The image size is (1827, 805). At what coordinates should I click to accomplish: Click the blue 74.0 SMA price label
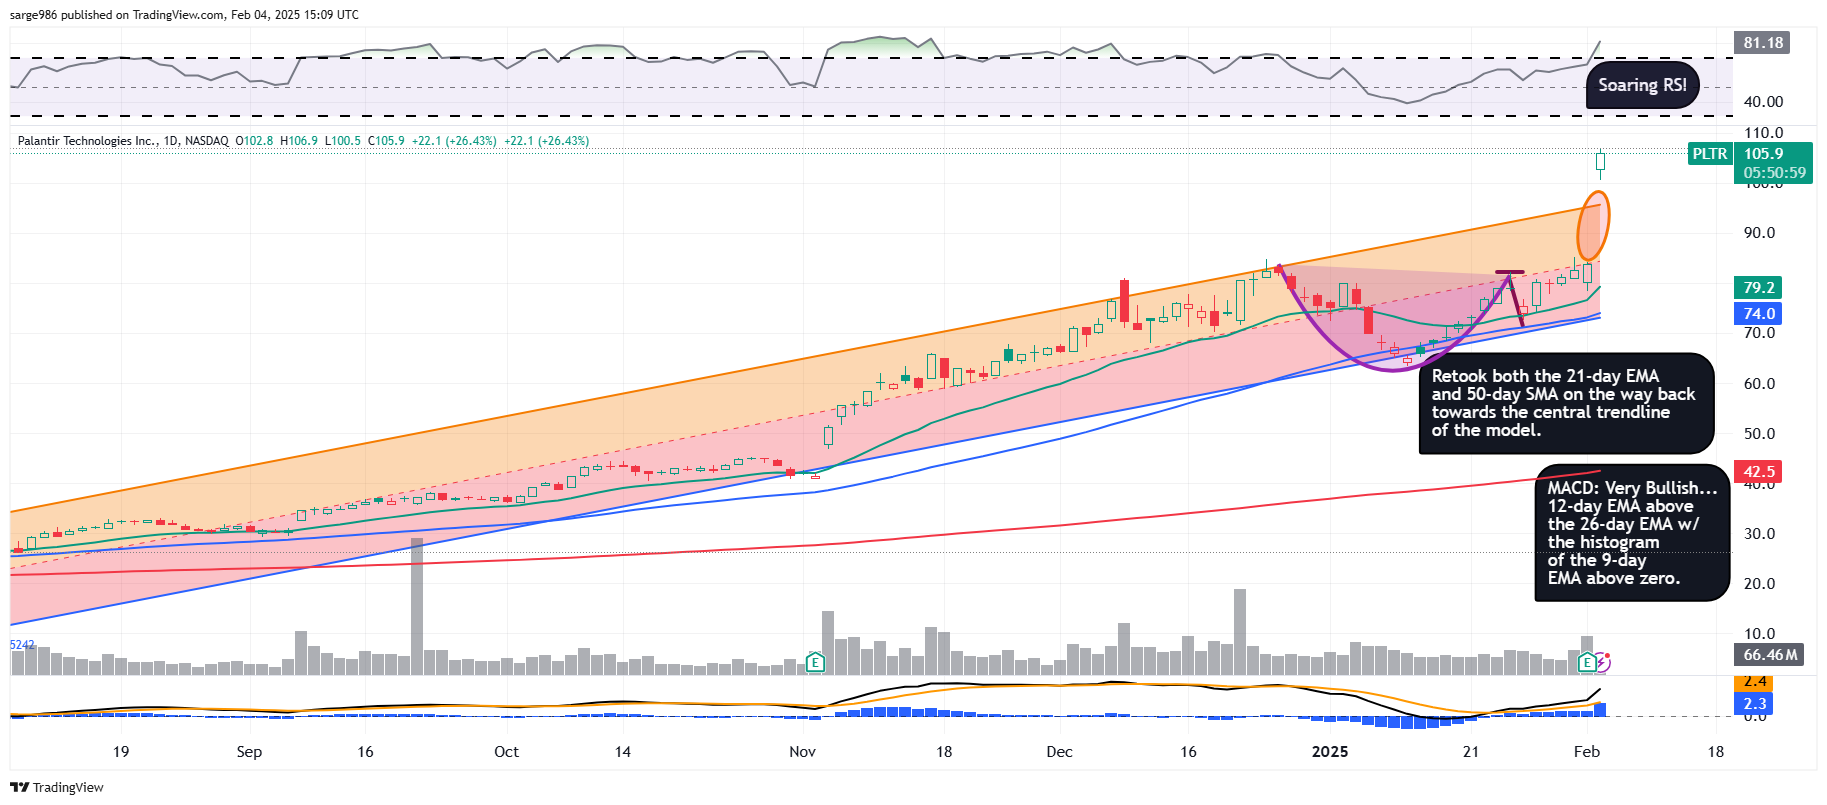pos(1759,314)
